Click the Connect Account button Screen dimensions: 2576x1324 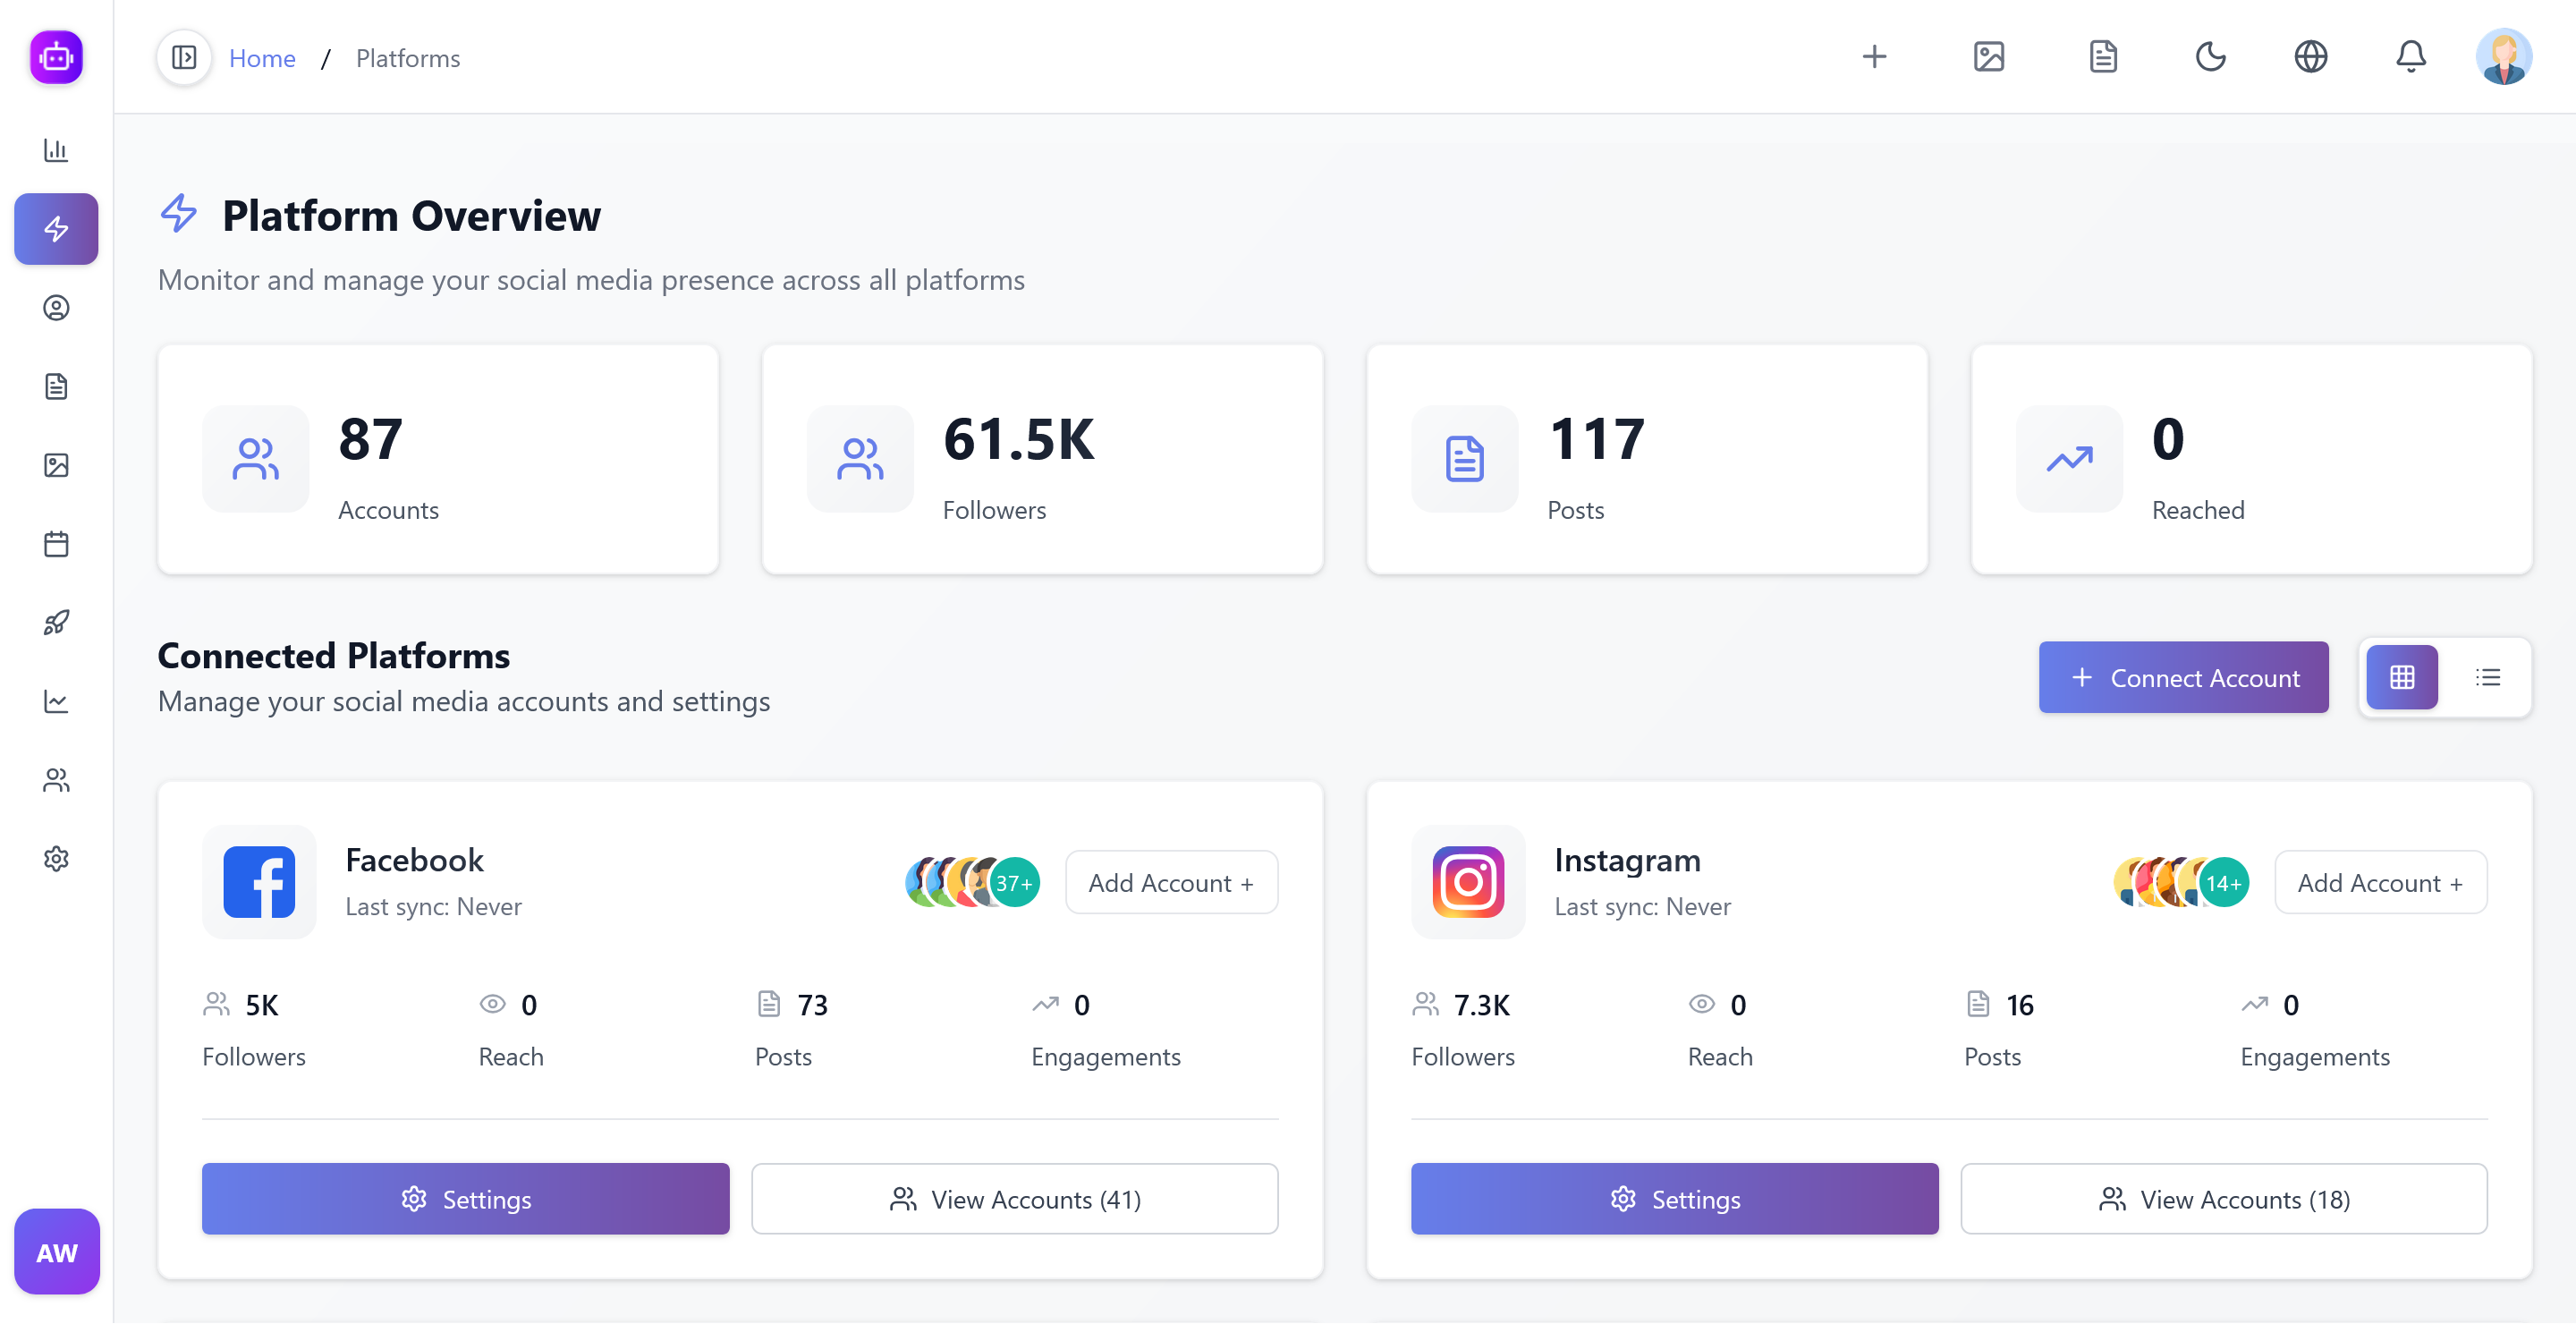click(2183, 677)
